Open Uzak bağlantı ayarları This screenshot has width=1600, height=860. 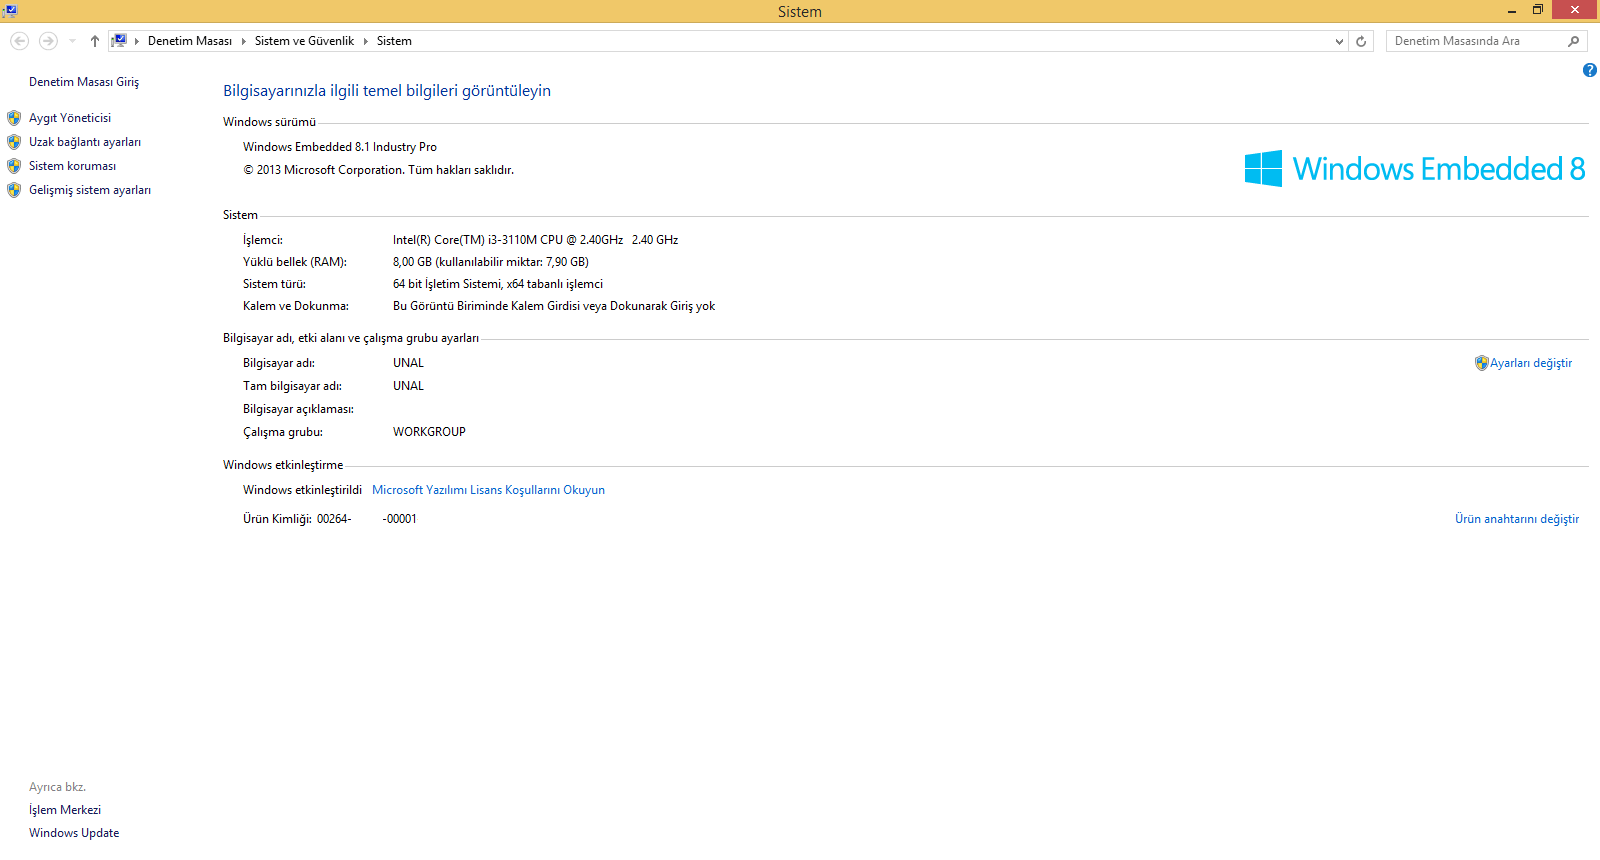(x=85, y=142)
